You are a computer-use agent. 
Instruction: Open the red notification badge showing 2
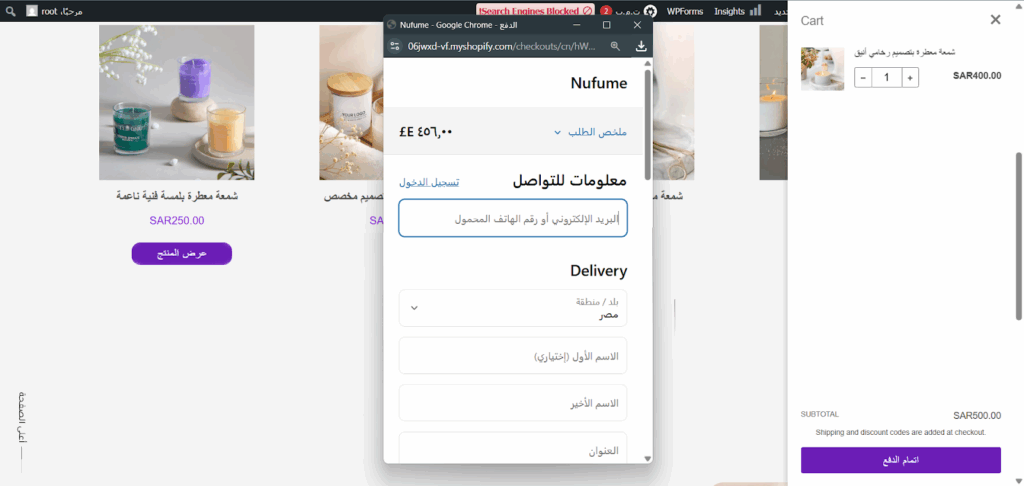[606, 10]
